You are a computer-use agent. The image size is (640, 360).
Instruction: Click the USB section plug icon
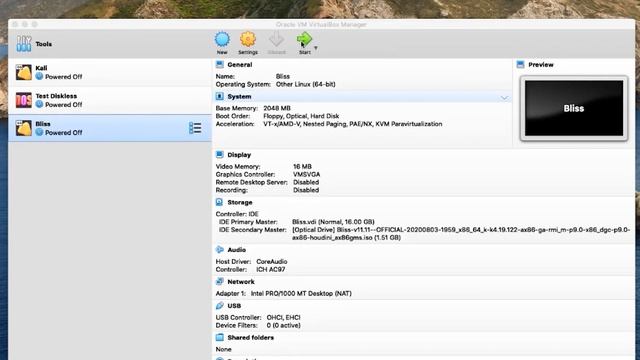click(220, 305)
